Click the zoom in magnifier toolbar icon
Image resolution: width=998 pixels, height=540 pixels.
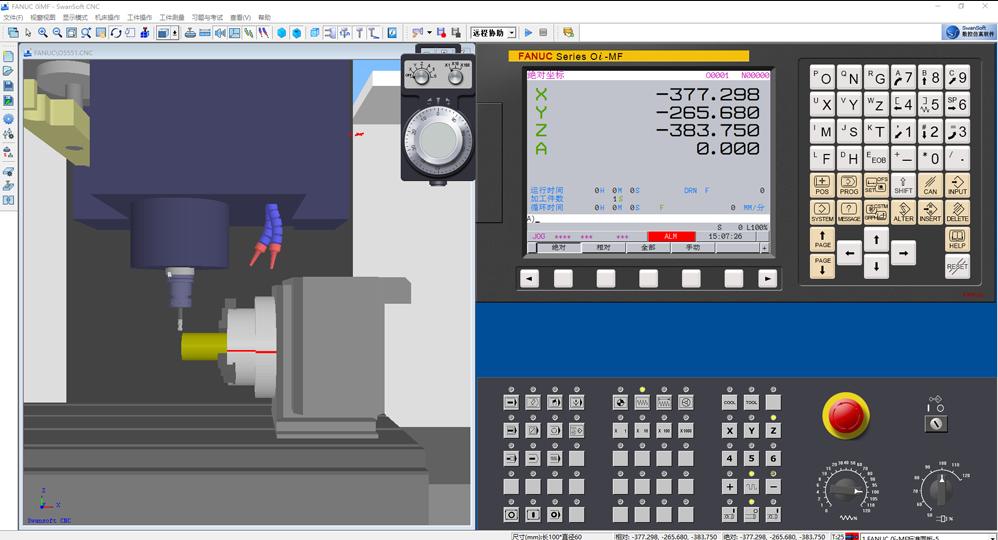[43, 33]
